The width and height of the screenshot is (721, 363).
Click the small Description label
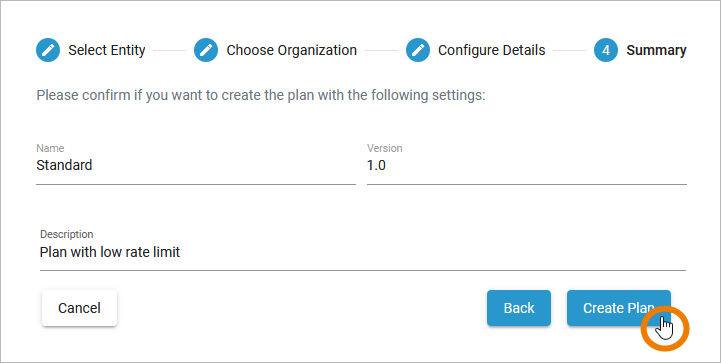[x=67, y=234]
